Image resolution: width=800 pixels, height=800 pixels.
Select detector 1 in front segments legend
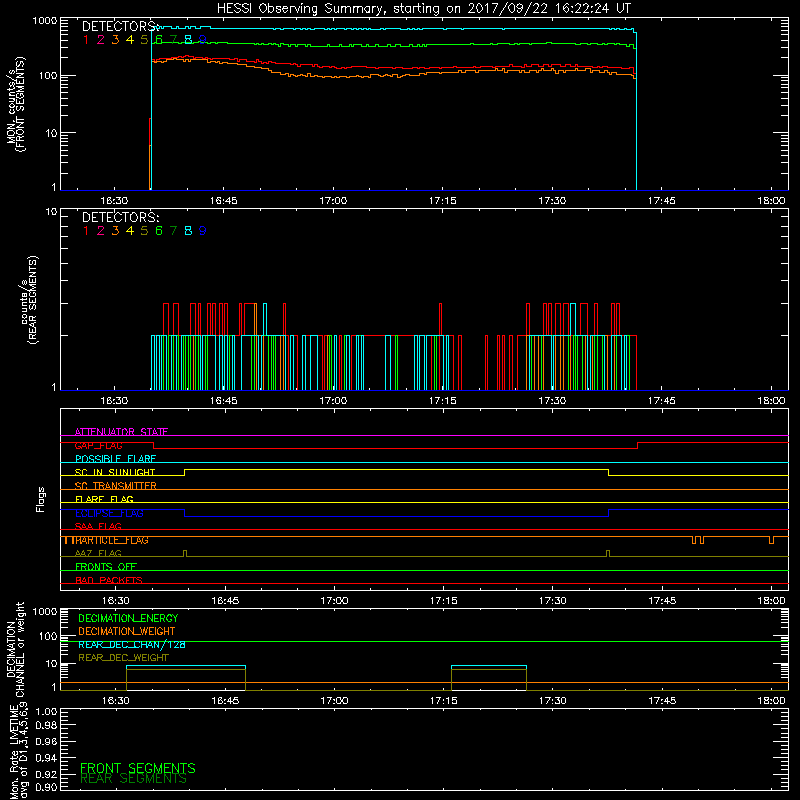pyautogui.click(x=86, y=40)
